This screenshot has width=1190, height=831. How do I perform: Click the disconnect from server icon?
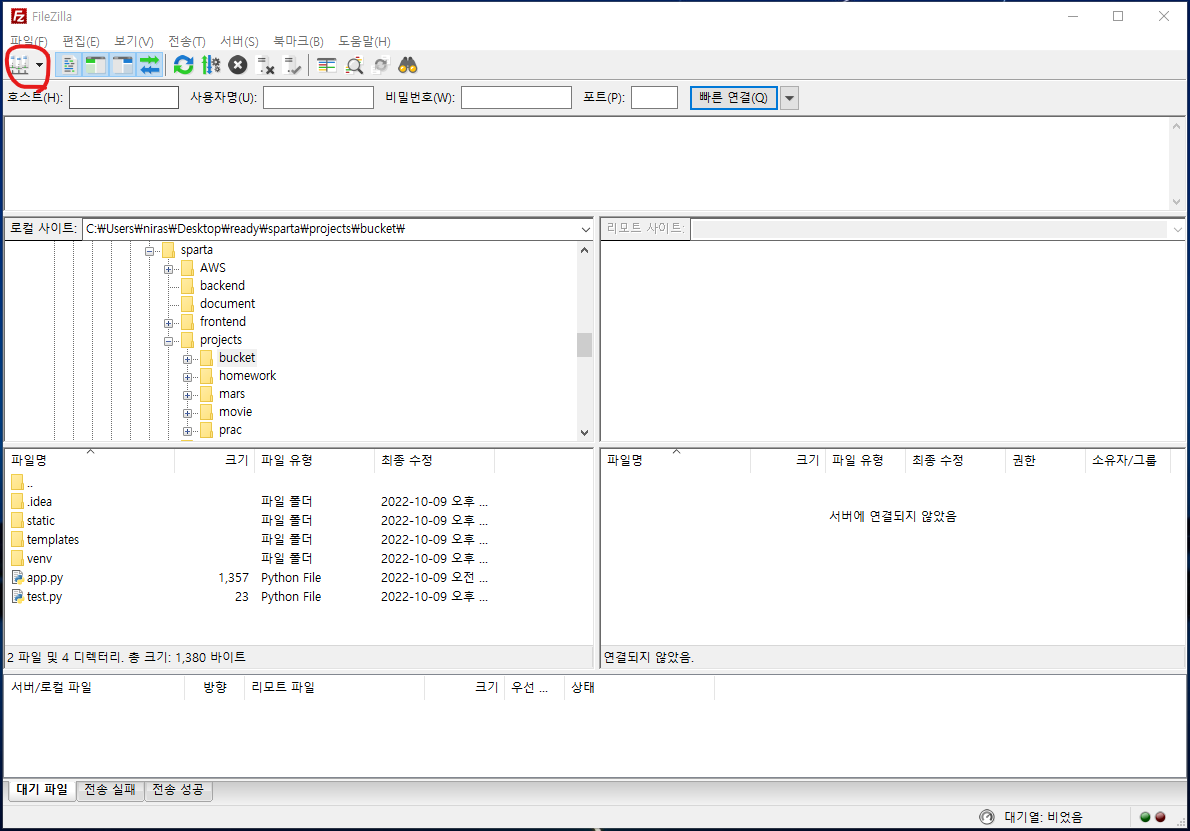pyautogui.click(x=265, y=65)
